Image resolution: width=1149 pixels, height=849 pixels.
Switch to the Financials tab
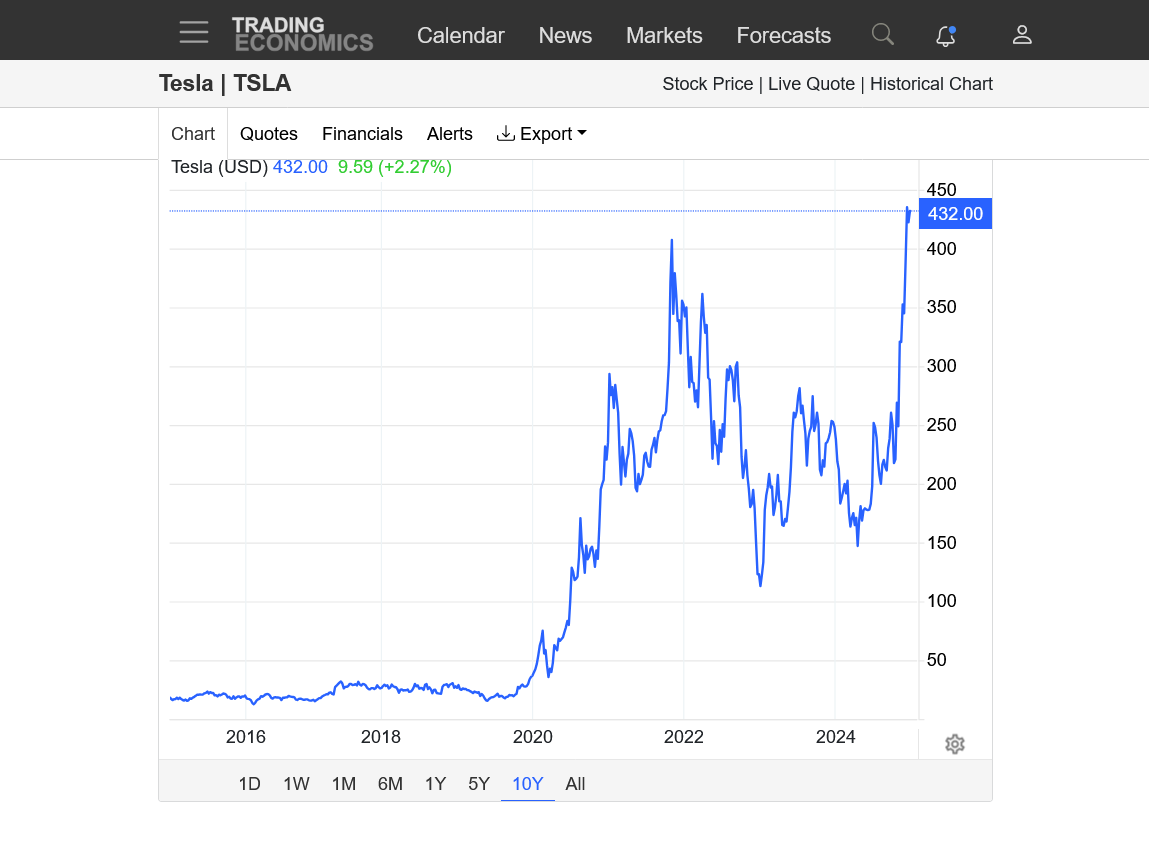point(362,134)
